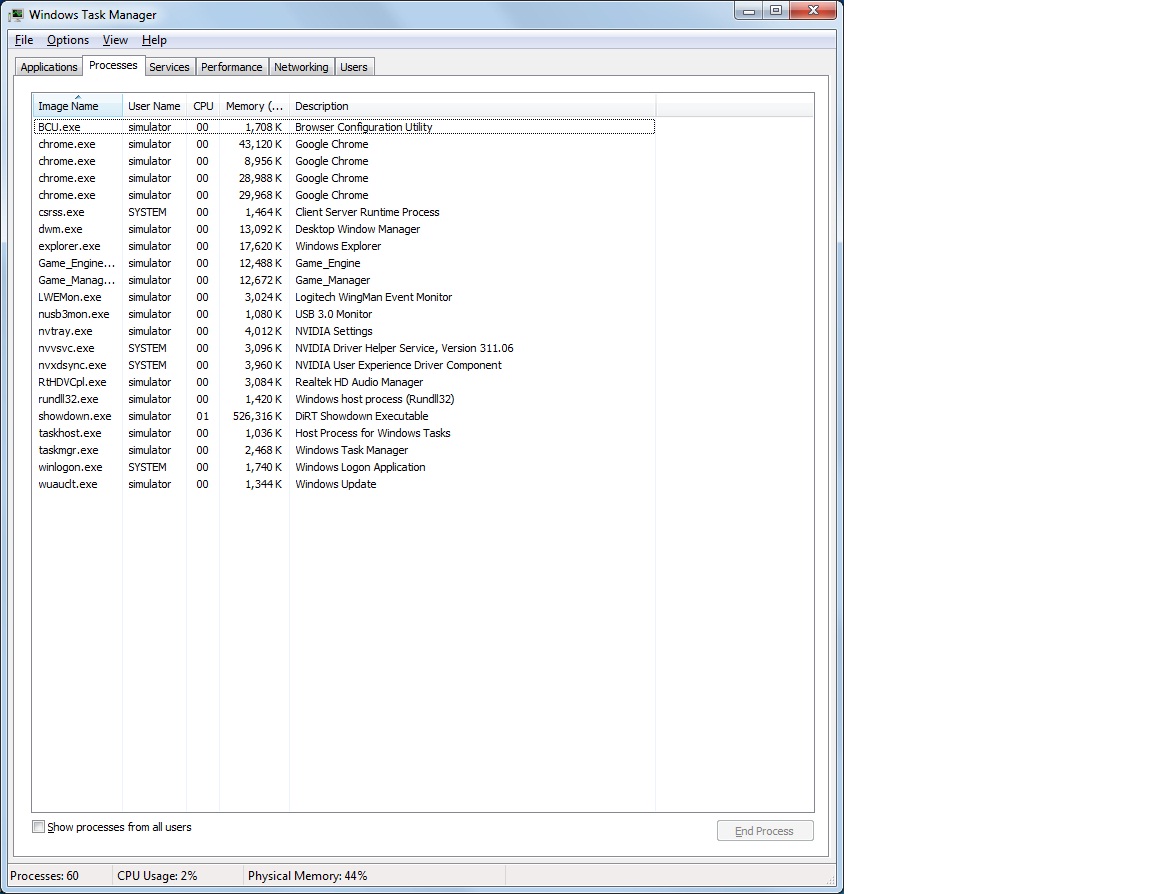This screenshot has height=894, width=1152.
Task: Click the Physical Memory: 44% status entry
Action: pos(307,876)
